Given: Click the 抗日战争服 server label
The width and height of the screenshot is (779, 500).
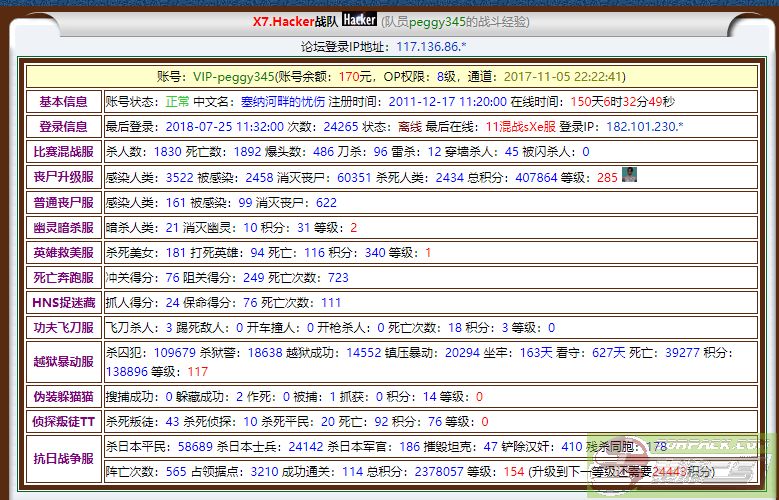Looking at the screenshot, I should click(63, 458).
